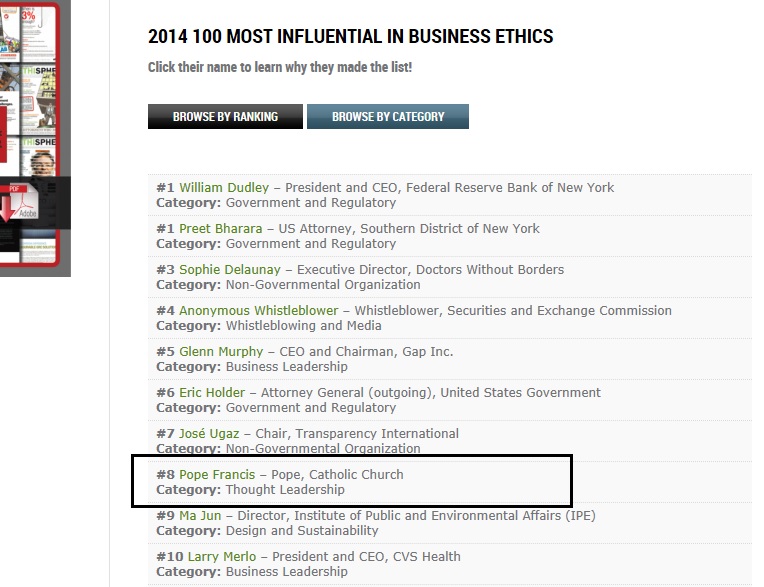Open Glenn Murphy's profile link
The width and height of the screenshot is (764, 587).
coord(221,352)
